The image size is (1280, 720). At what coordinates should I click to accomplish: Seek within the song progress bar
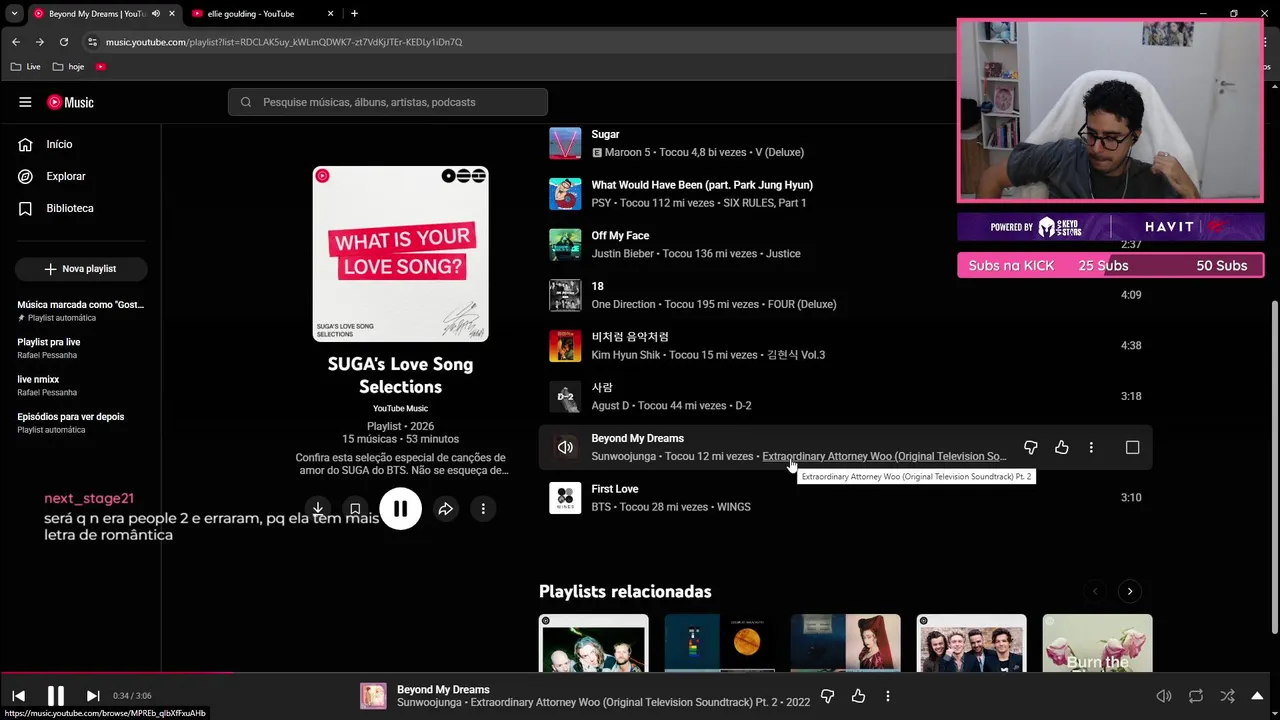(640, 672)
